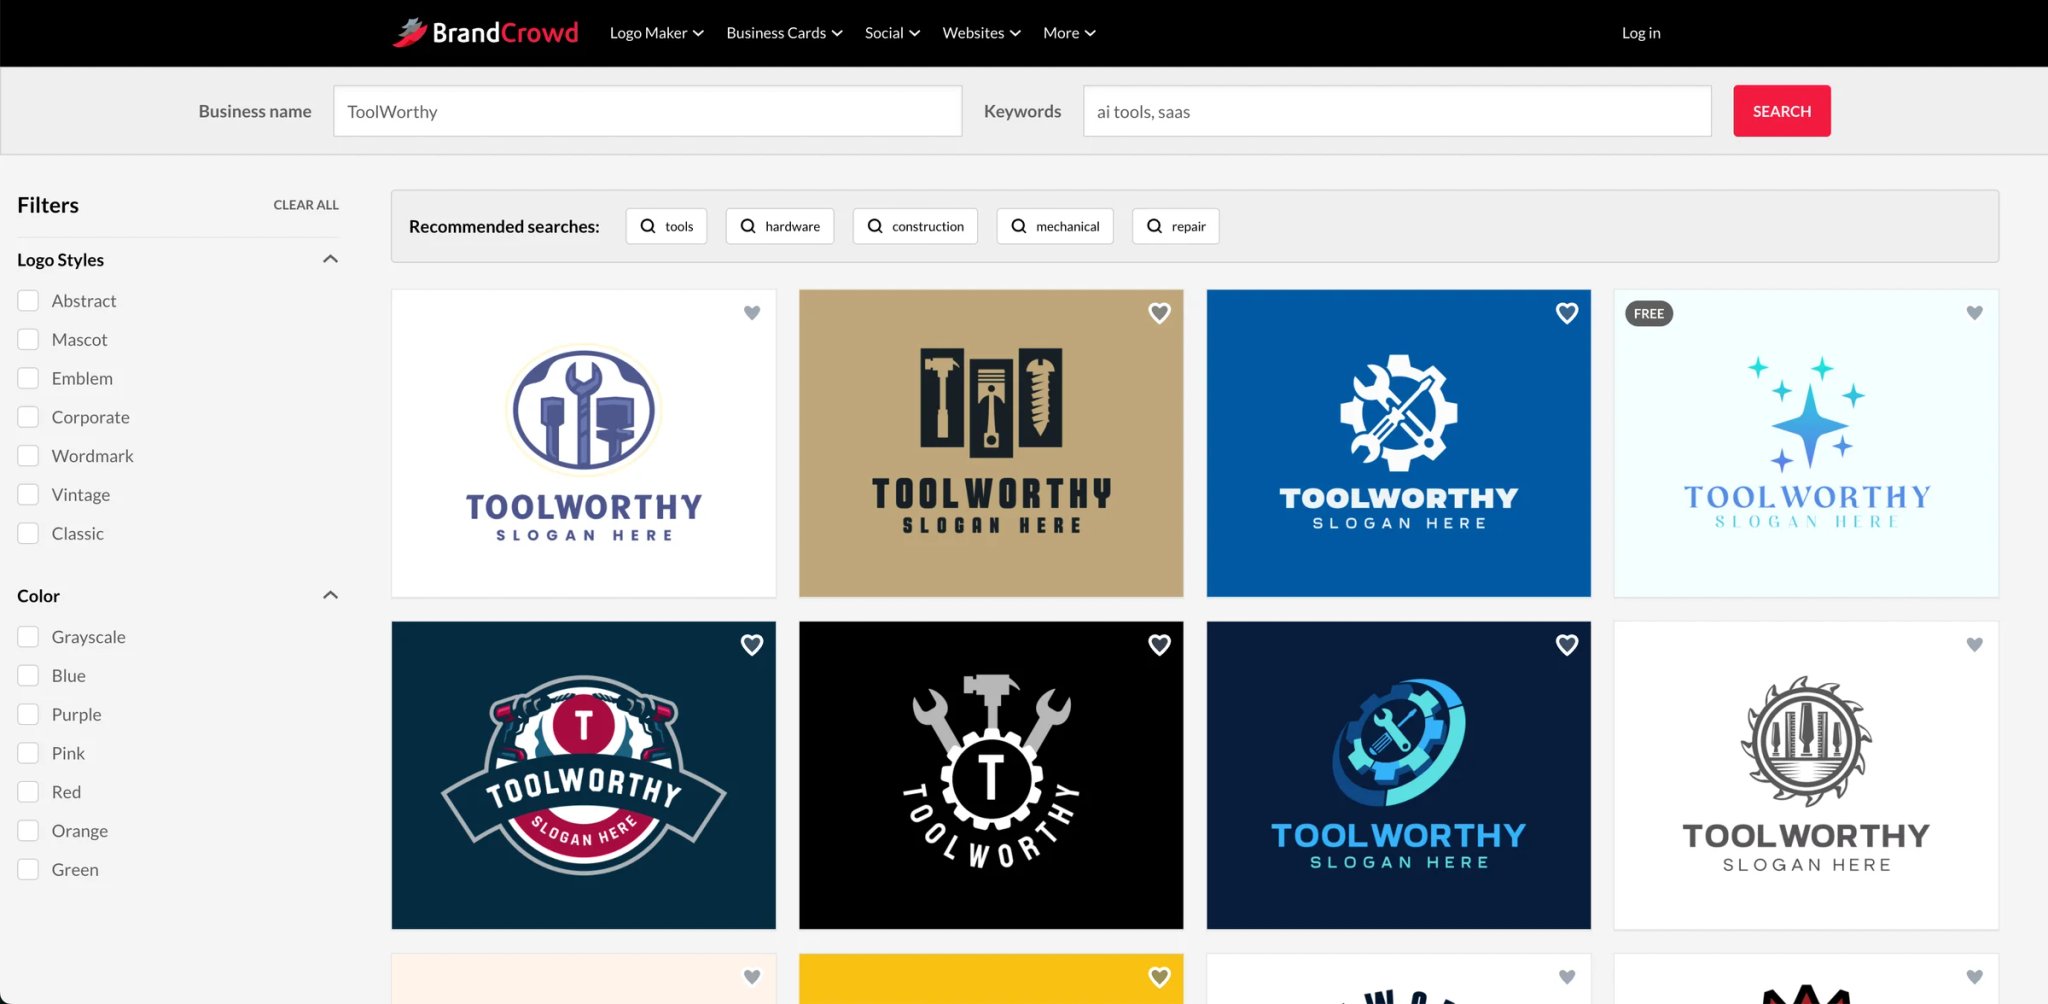Click the BrandCrowd logo
The image size is (2048, 1004).
click(x=485, y=33)
